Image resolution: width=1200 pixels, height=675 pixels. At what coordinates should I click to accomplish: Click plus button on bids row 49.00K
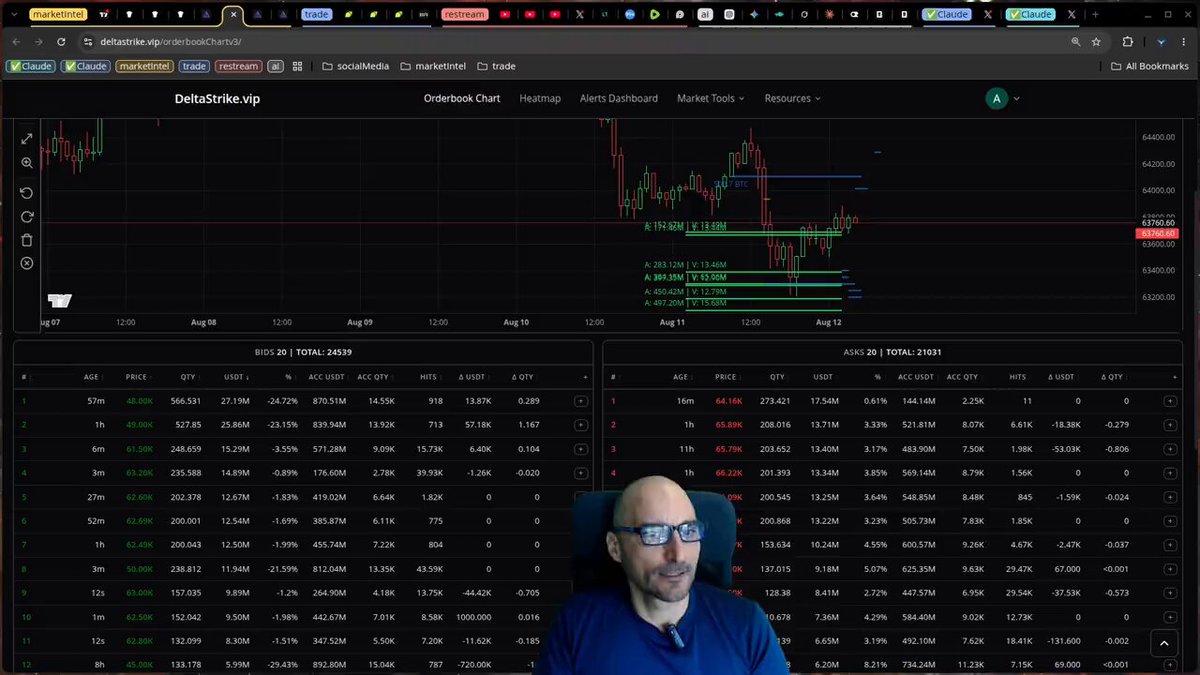pos(581,425)
